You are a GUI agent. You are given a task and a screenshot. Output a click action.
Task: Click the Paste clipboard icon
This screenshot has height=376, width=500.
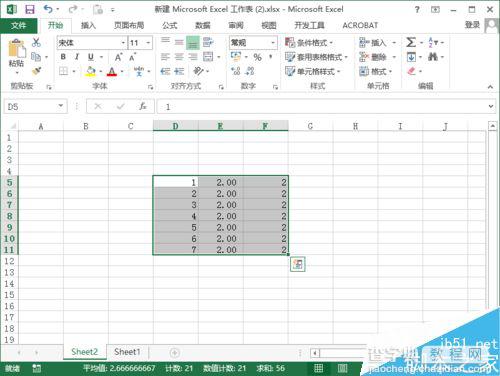coord(16,48)
